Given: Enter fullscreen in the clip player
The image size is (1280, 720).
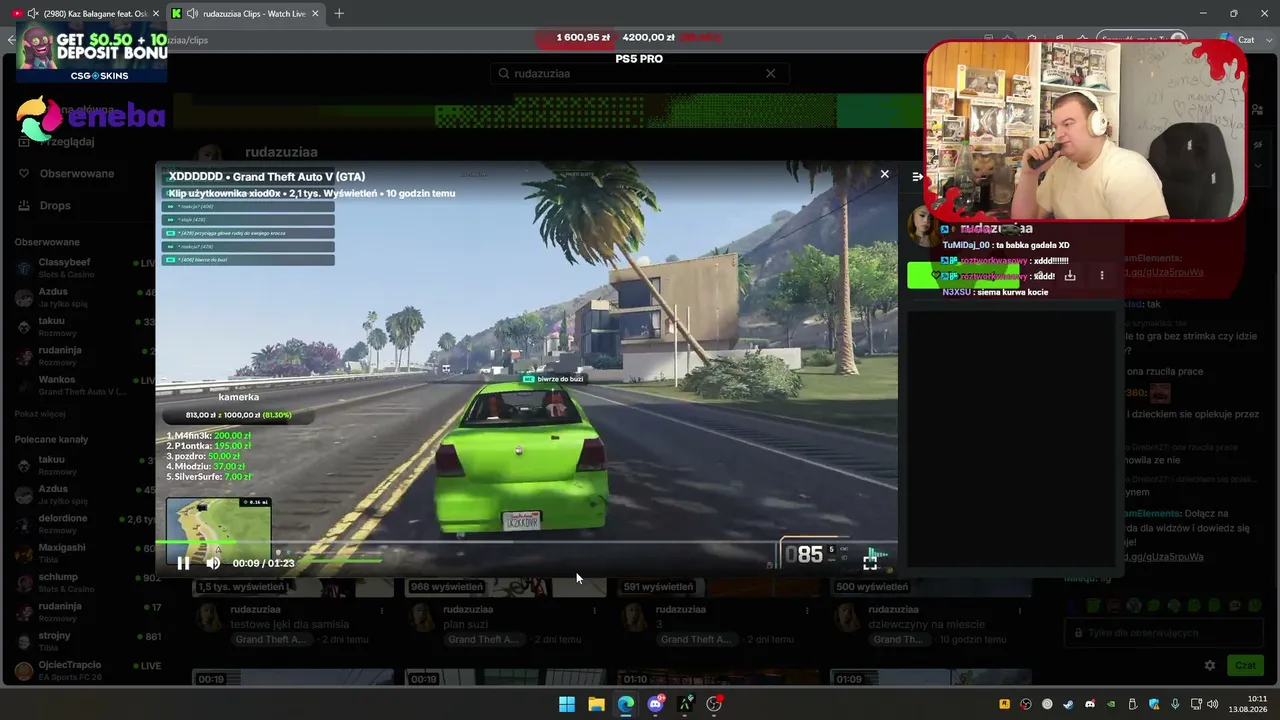Looking at the screenshot, I should point(870,563).
